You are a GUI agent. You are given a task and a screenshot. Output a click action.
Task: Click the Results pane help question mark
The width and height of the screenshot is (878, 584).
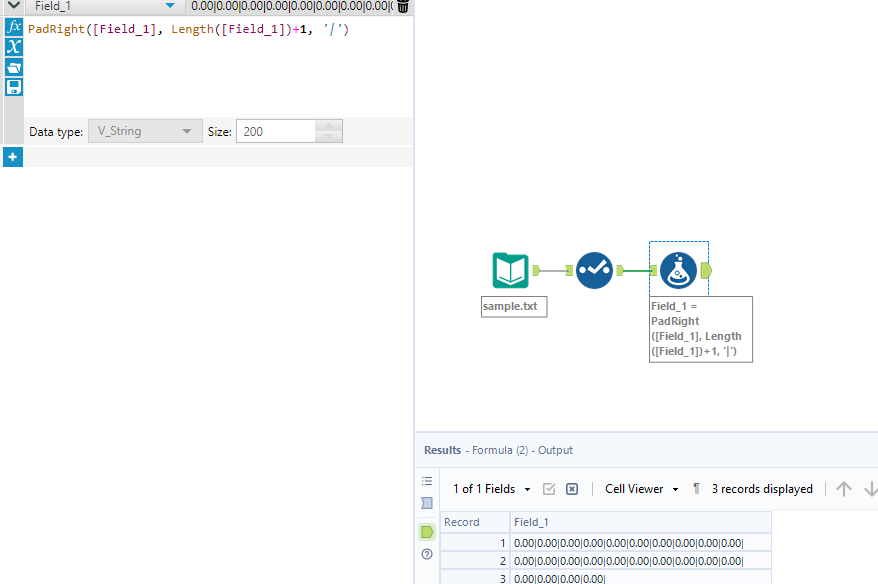click(427, 553)
